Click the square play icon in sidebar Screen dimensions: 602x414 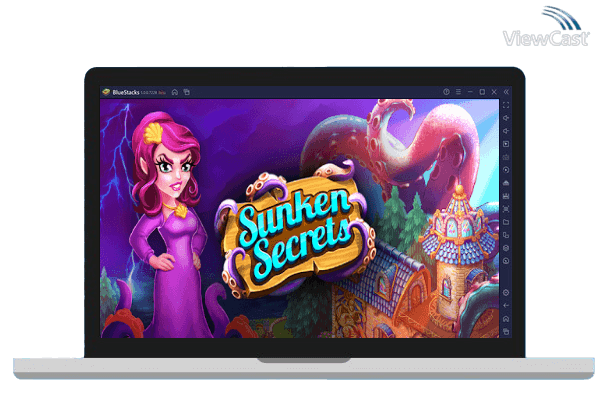pos(506,144)
